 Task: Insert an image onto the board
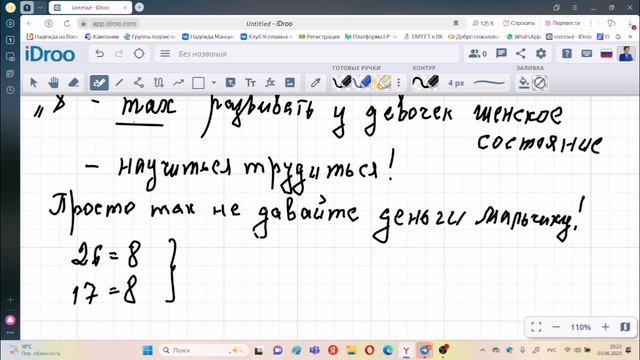[x=290, y=83]
